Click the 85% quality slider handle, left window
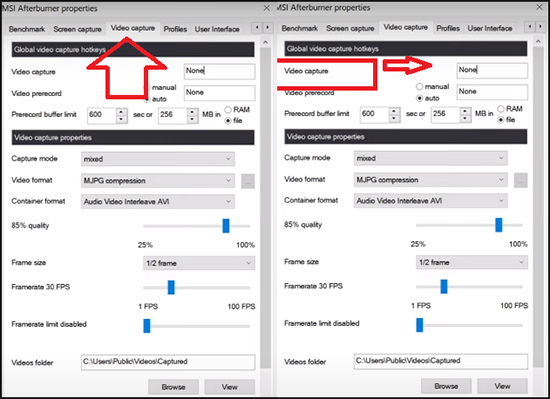This screenshot has height=399, width=550. pyautogui.click(x=226, y=226)
